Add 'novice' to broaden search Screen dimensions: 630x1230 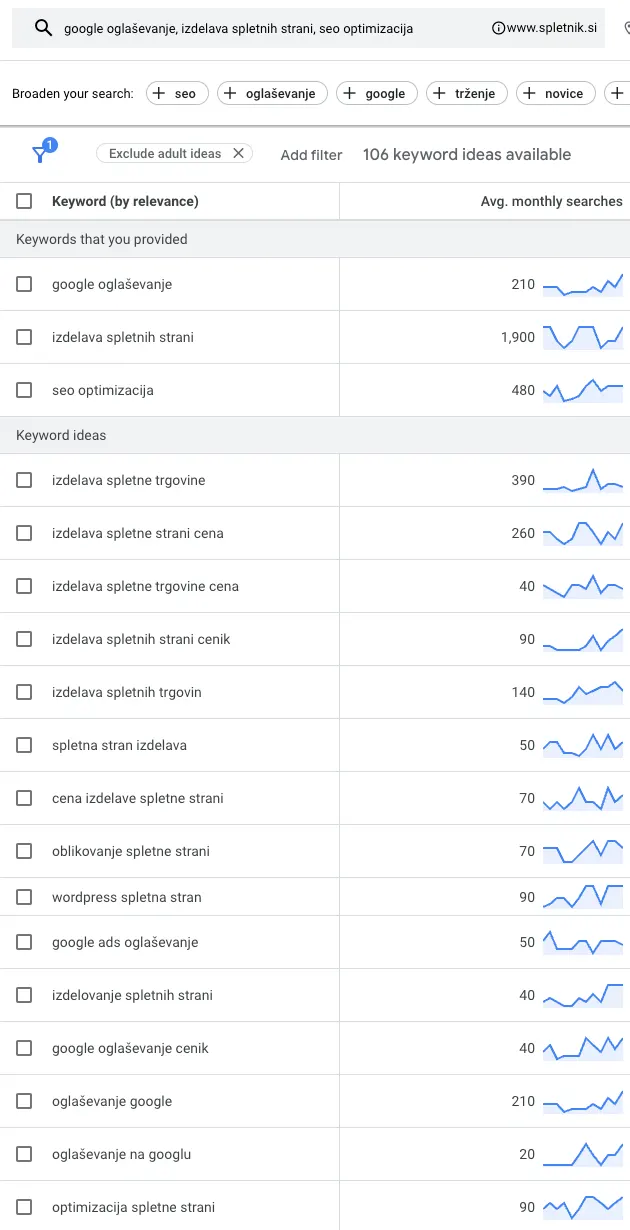(x=556, y=93)
